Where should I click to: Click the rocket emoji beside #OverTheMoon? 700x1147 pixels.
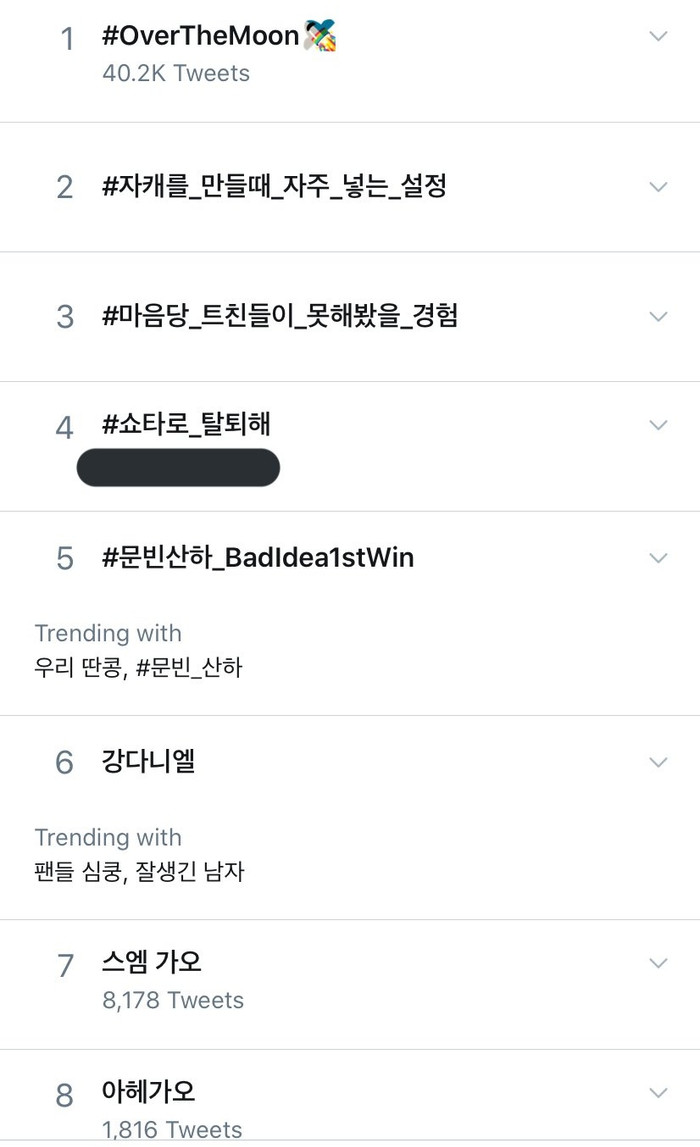coord(320,37)
